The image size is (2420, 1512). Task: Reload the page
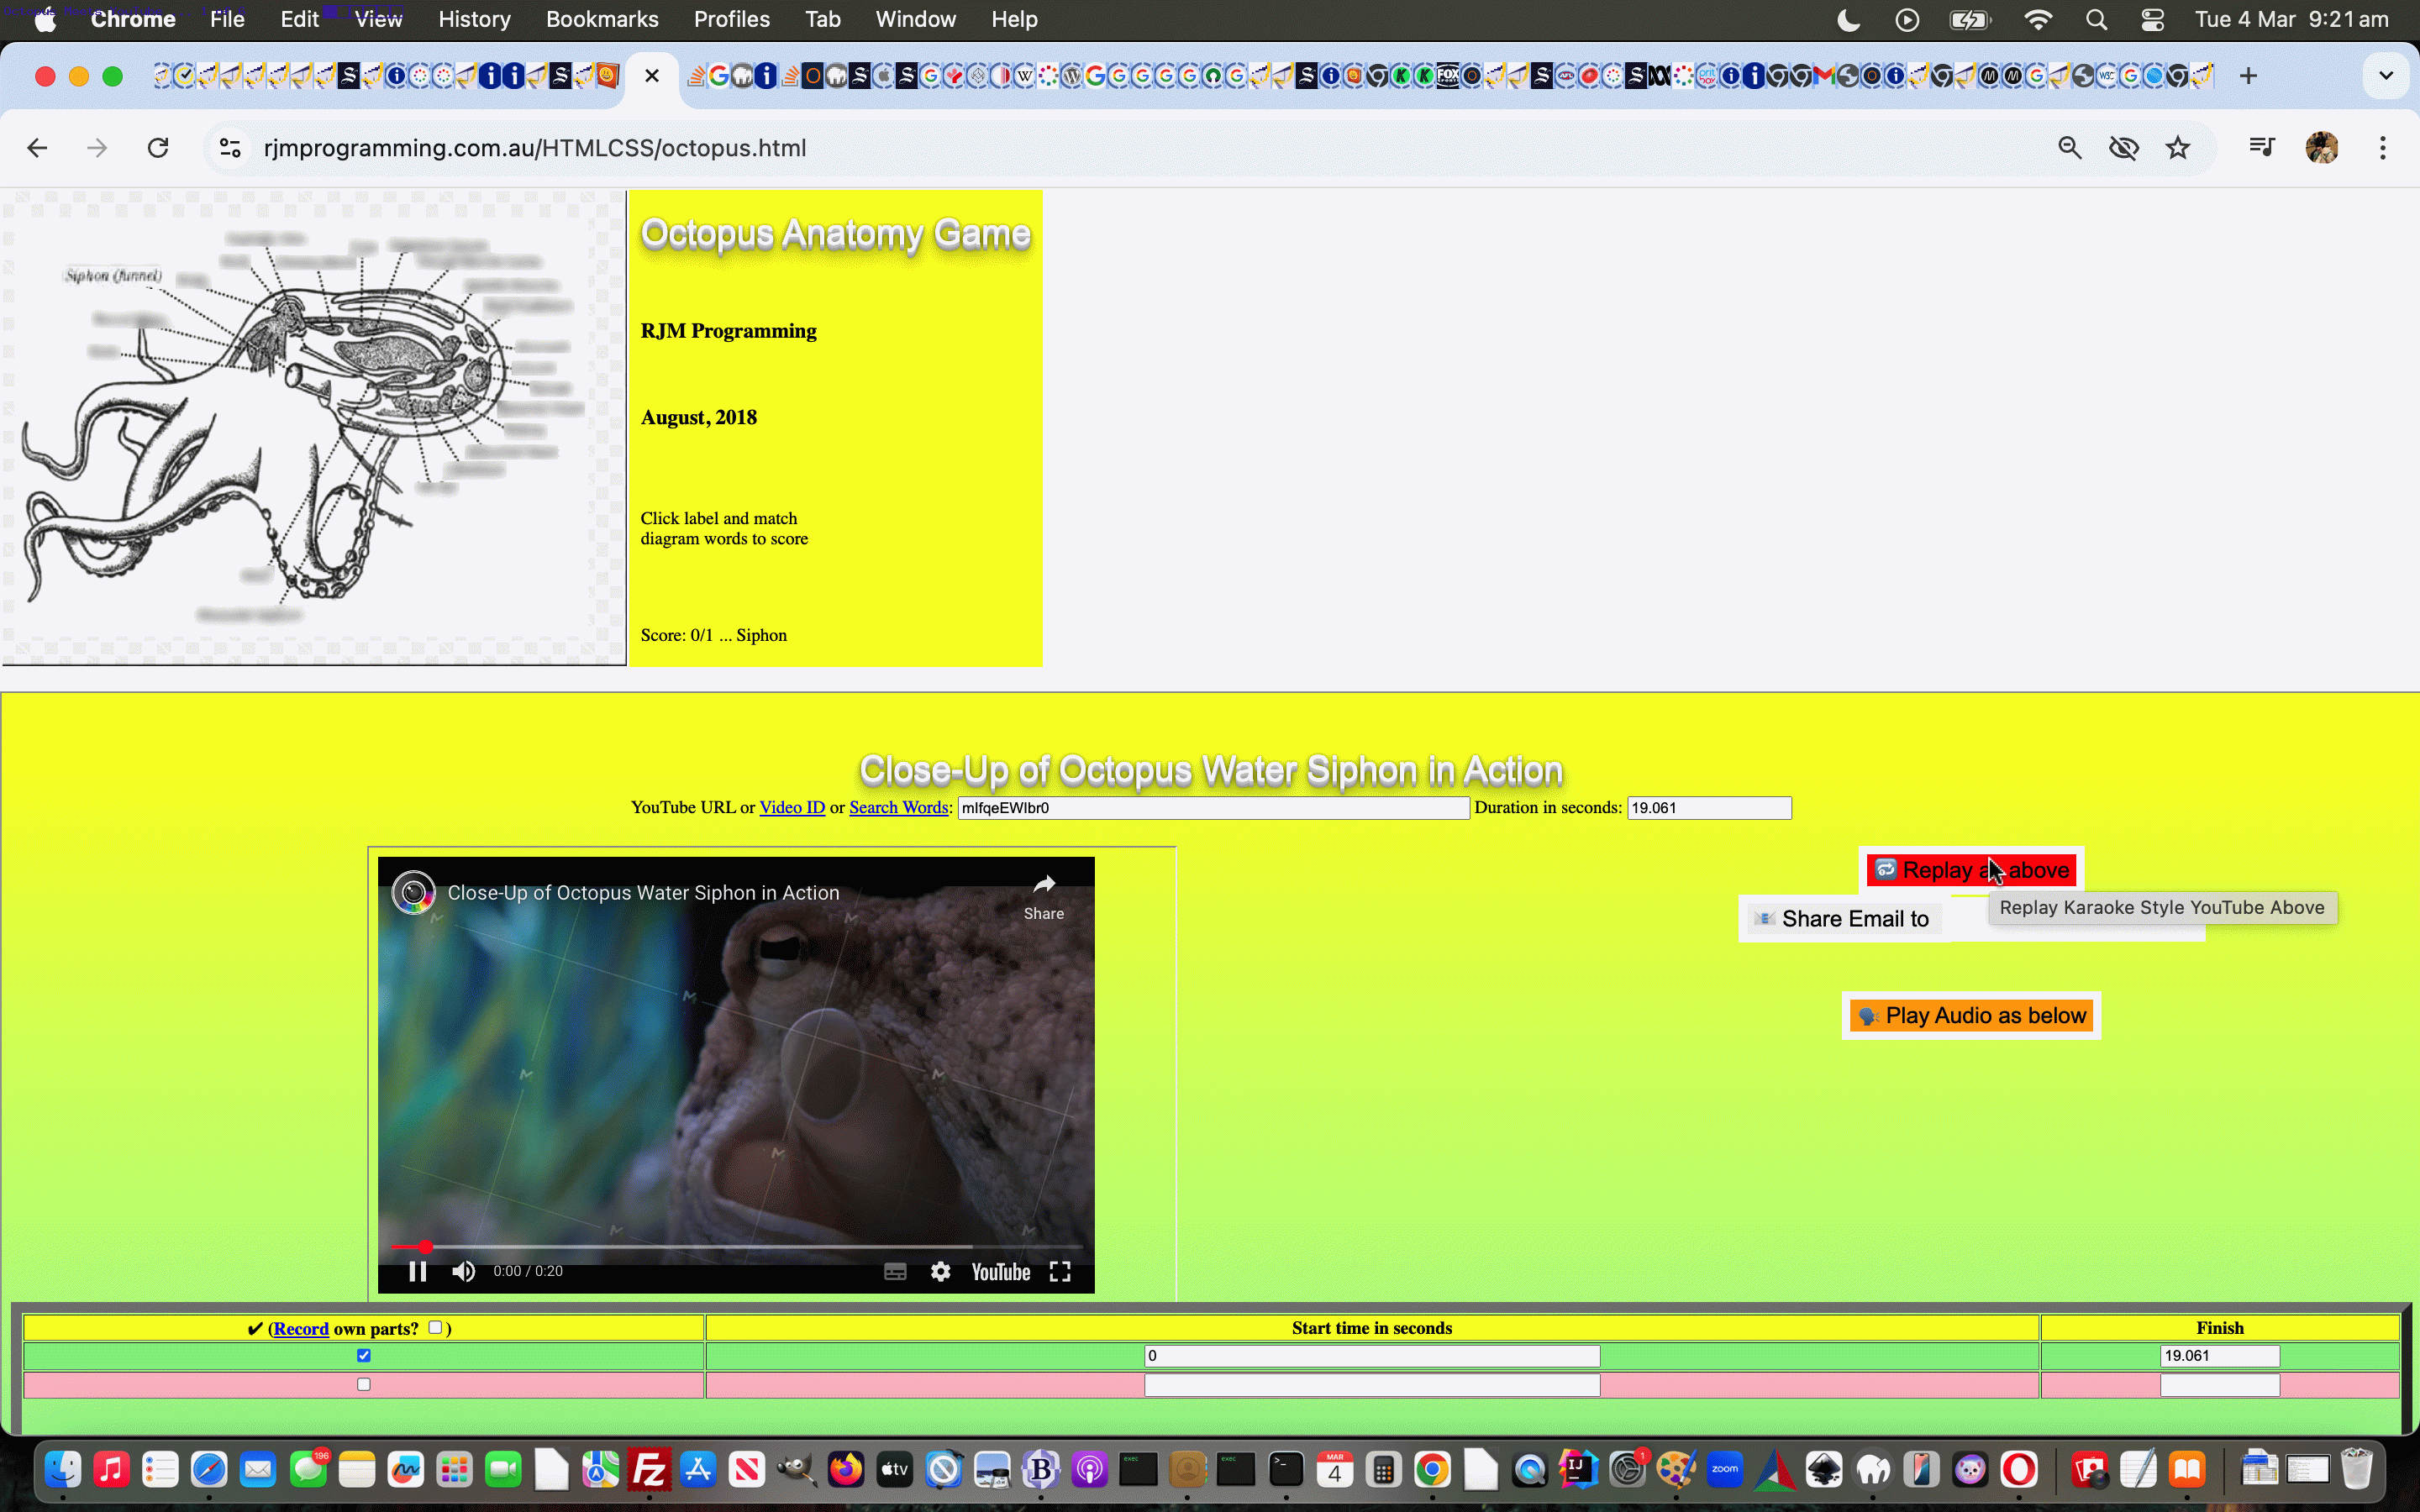click(158, 148)
